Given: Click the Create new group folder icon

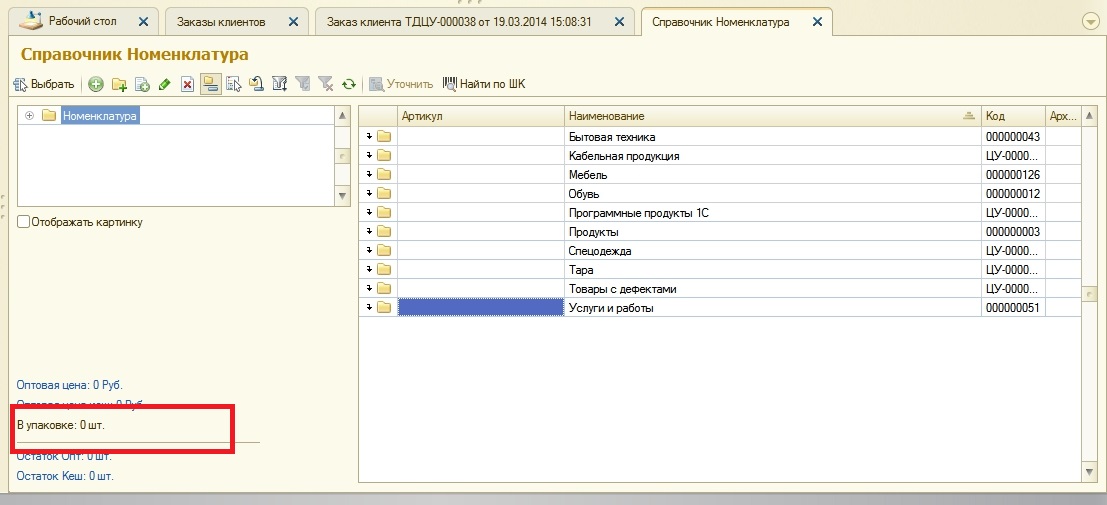Looking at the screenshot, I should (119, 85).
